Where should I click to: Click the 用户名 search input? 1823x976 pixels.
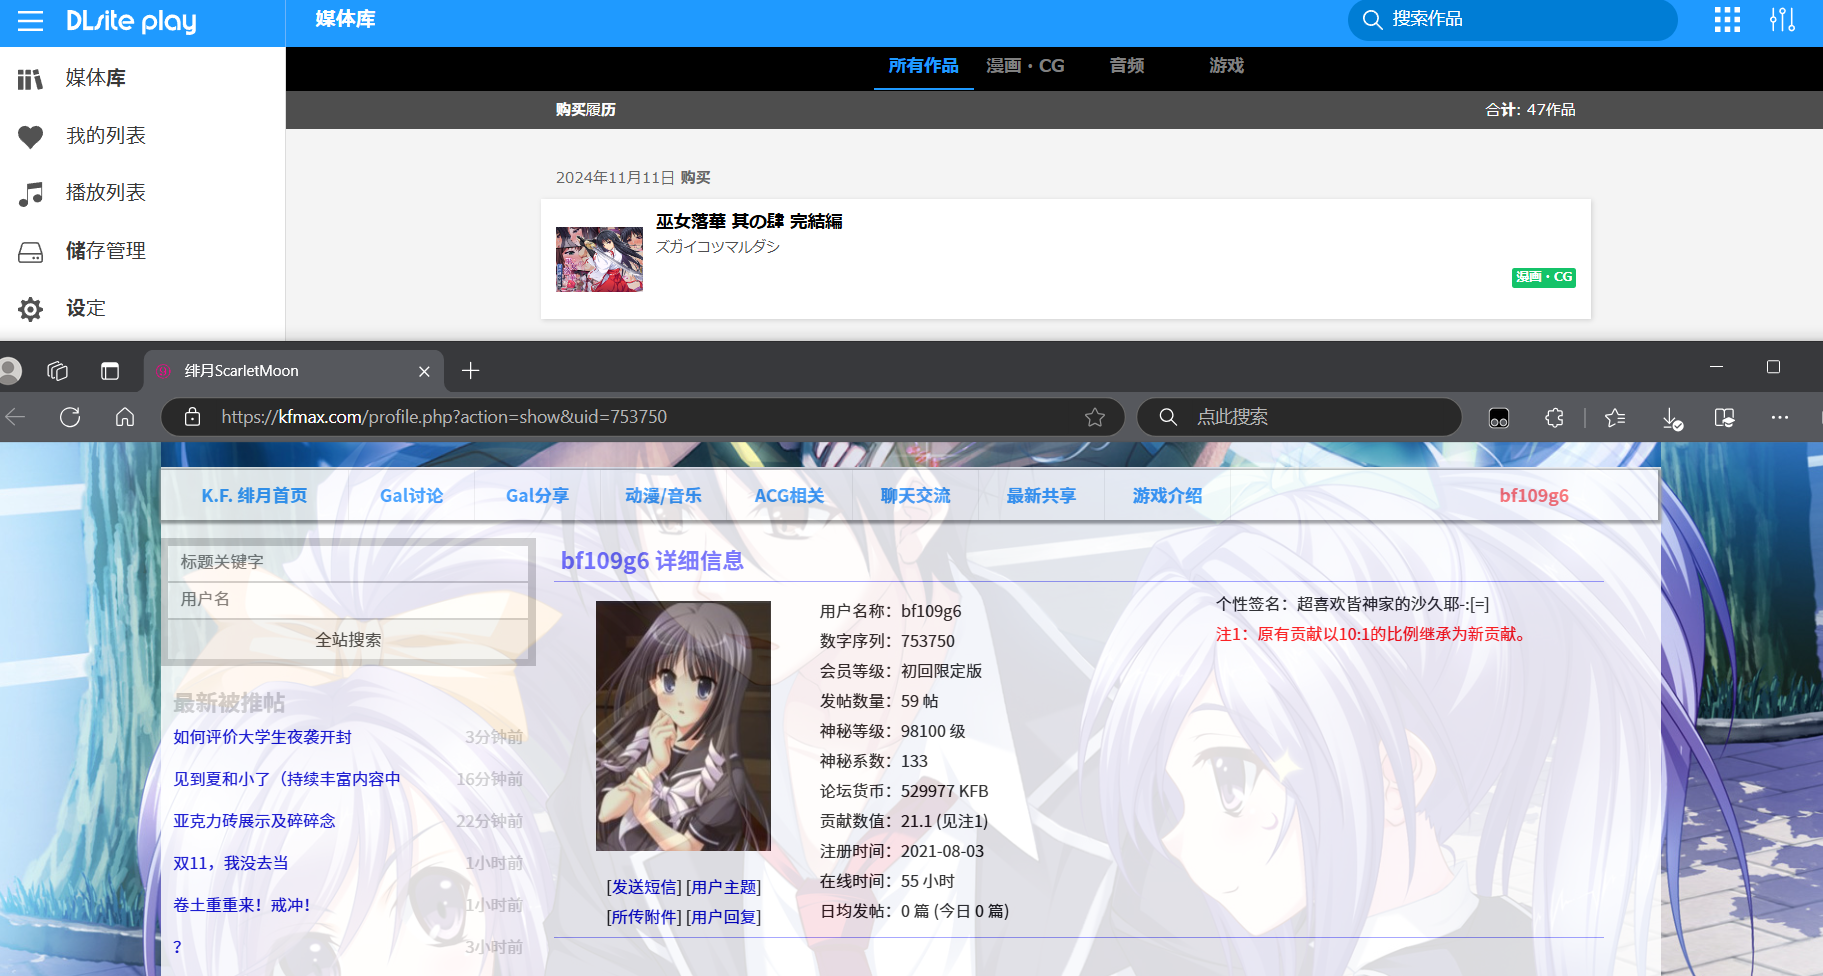(x=348, y=599)
